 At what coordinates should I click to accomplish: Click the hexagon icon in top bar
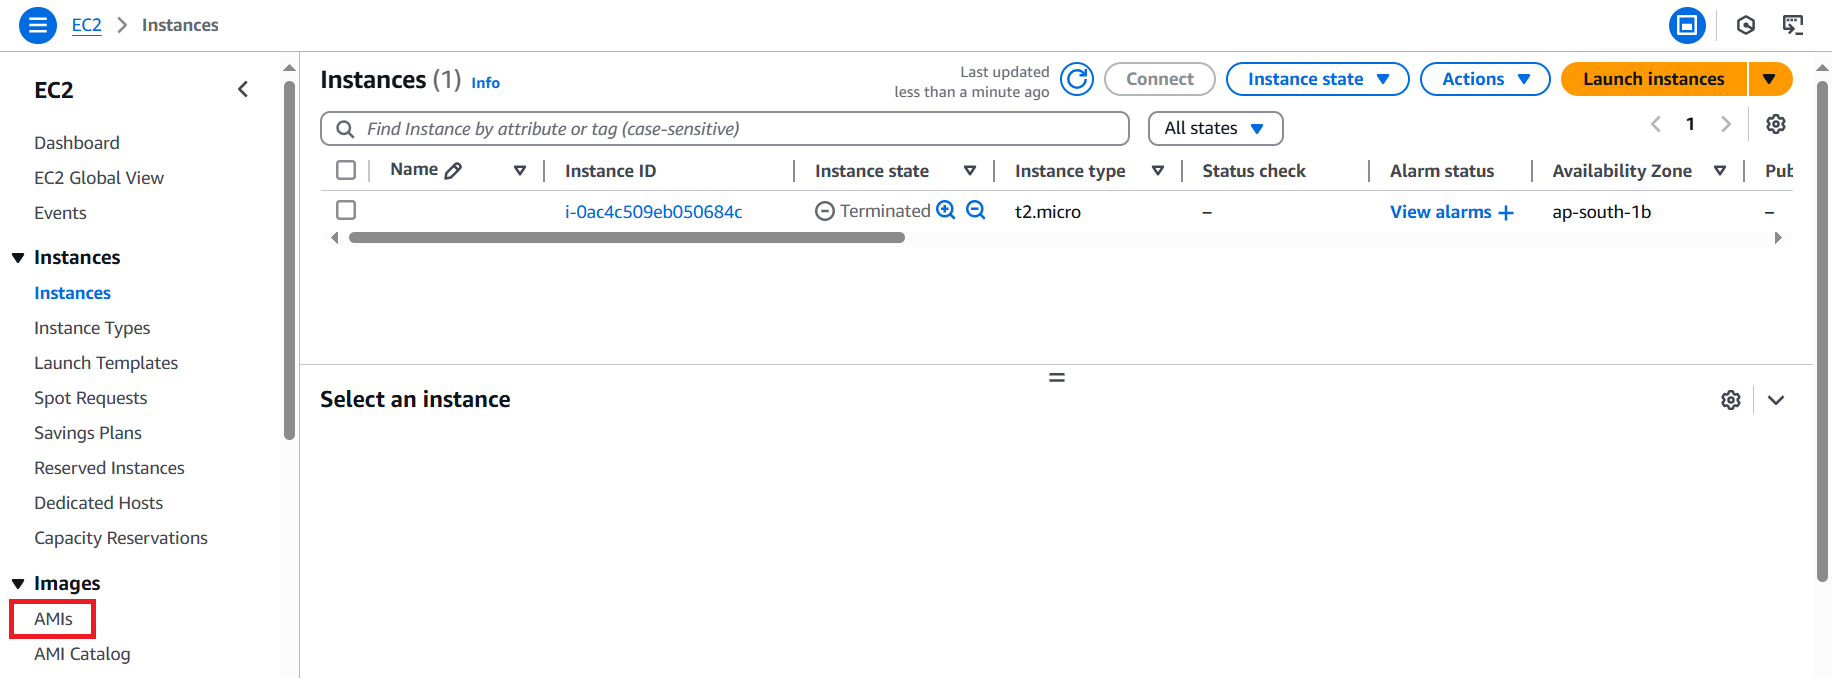[1746, 25]
